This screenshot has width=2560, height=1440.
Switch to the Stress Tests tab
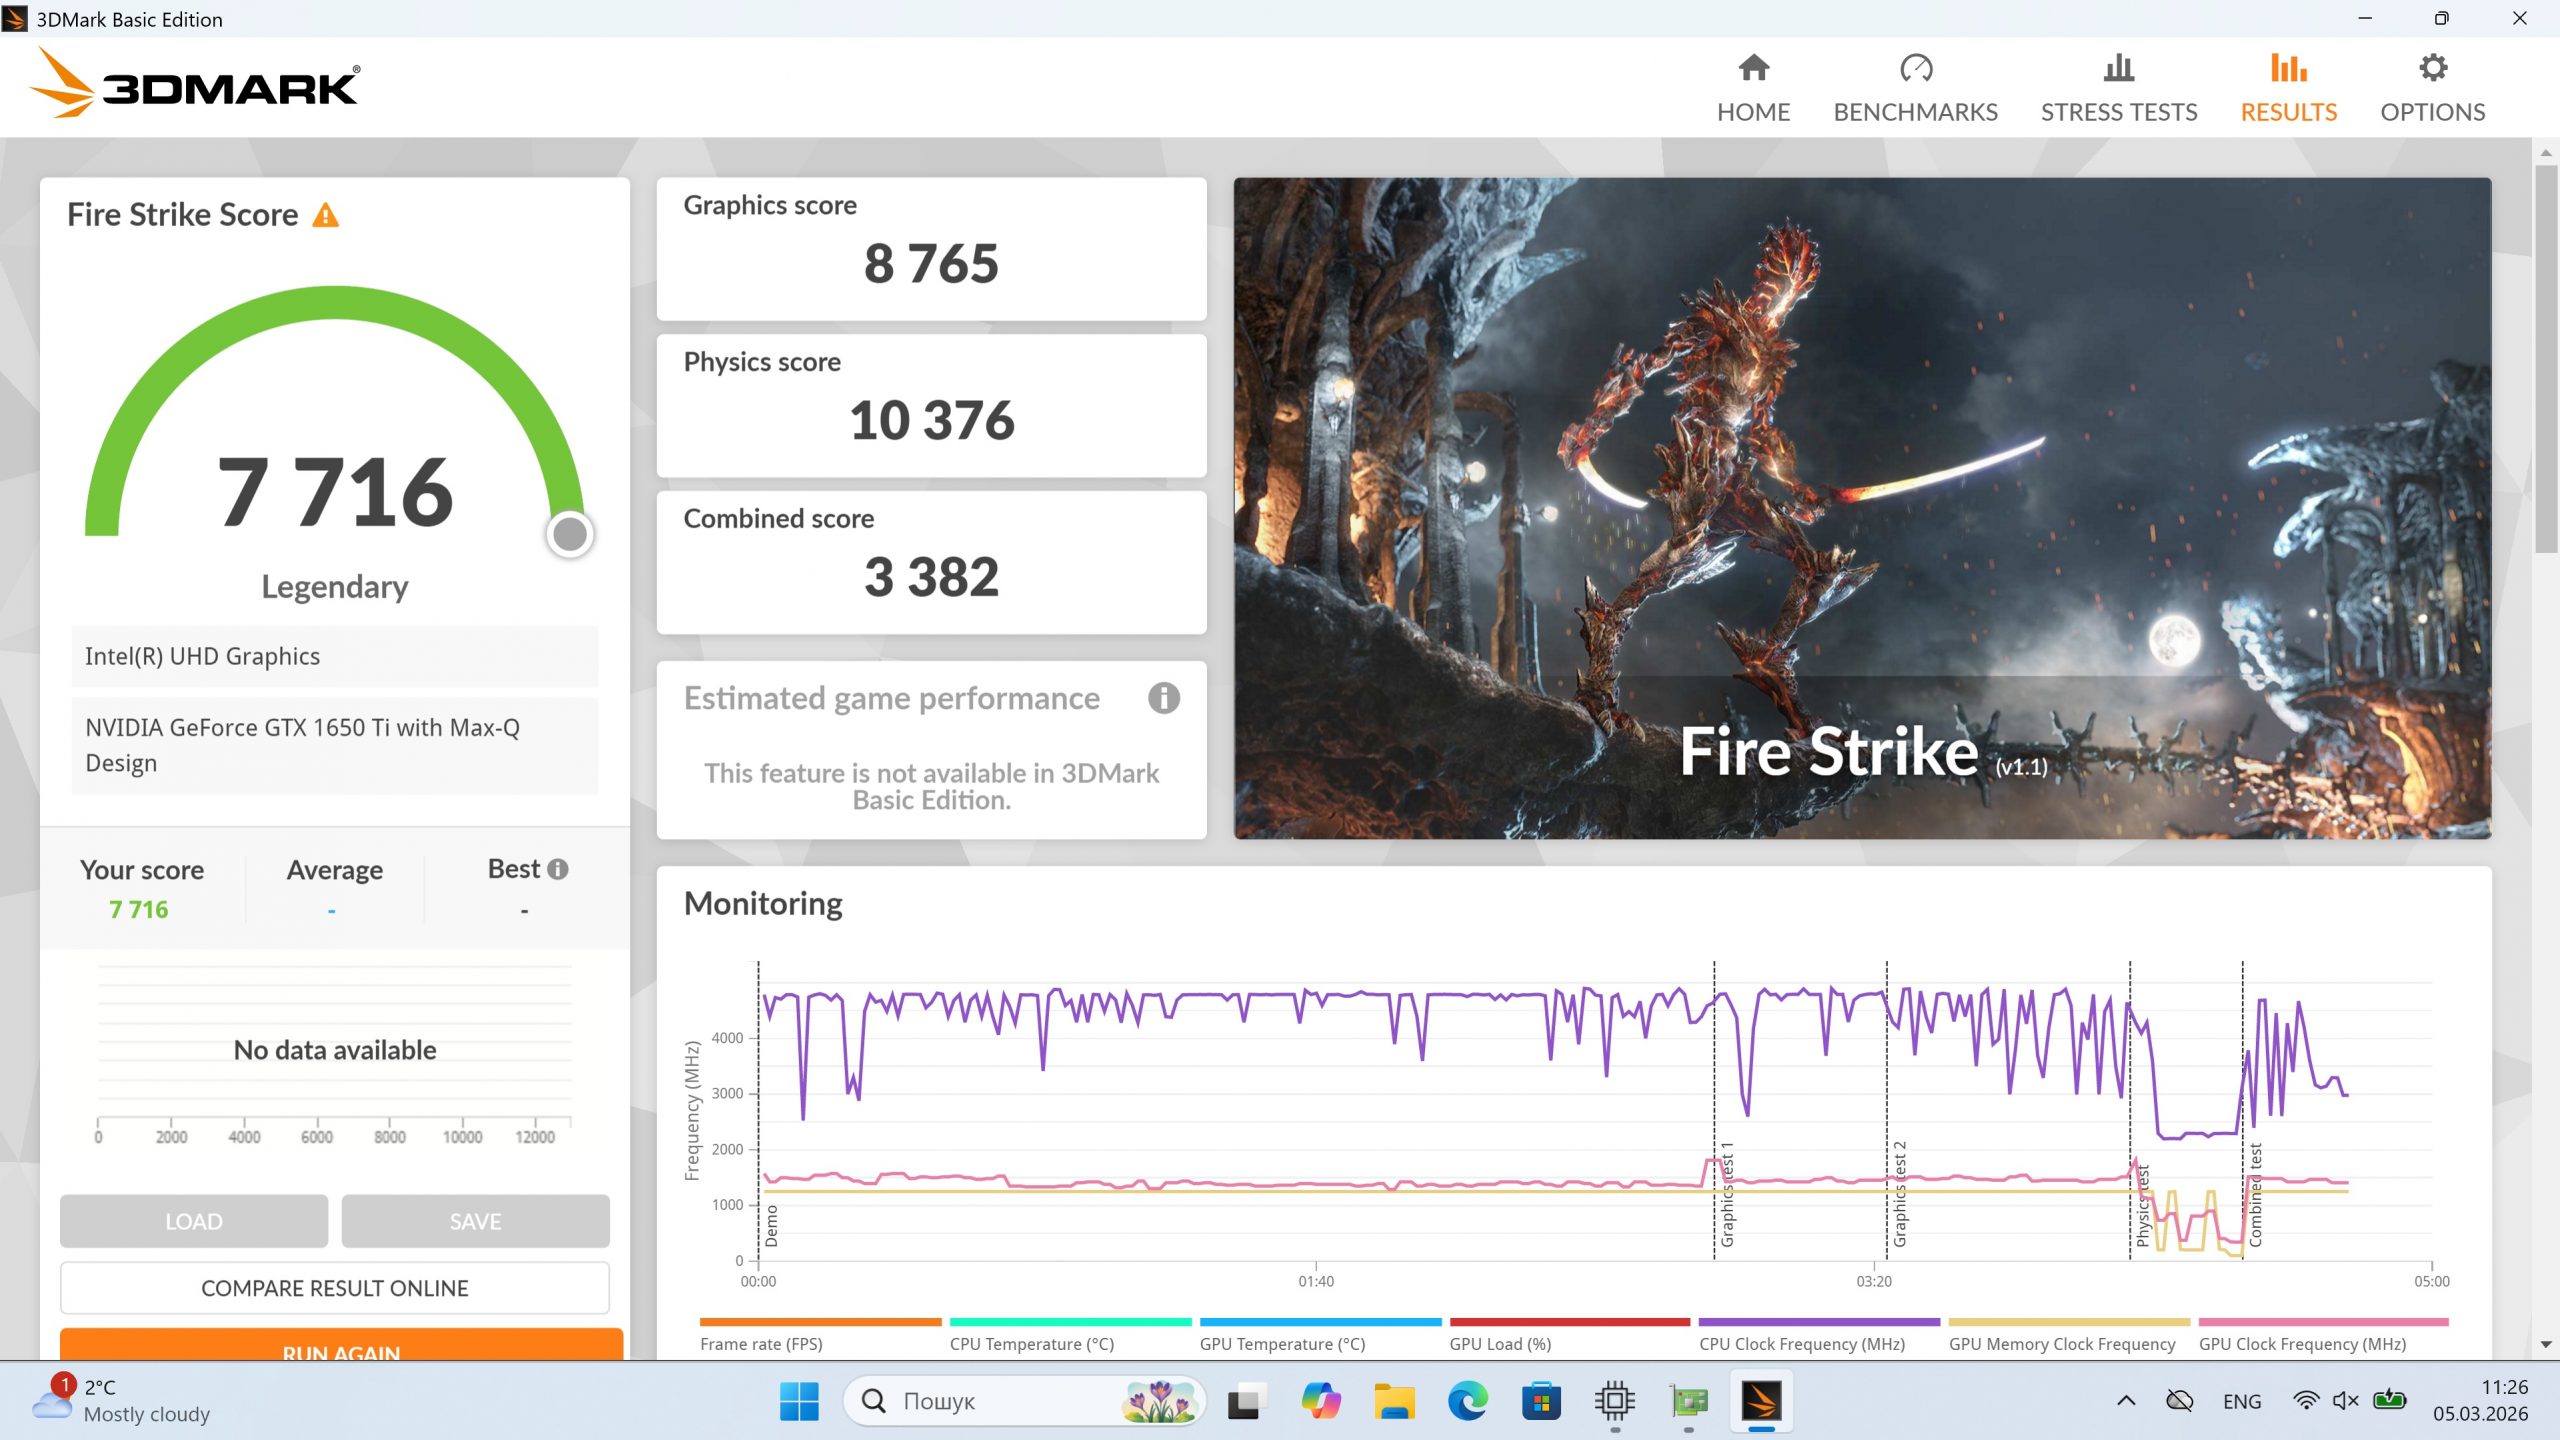coord(2118,89)
